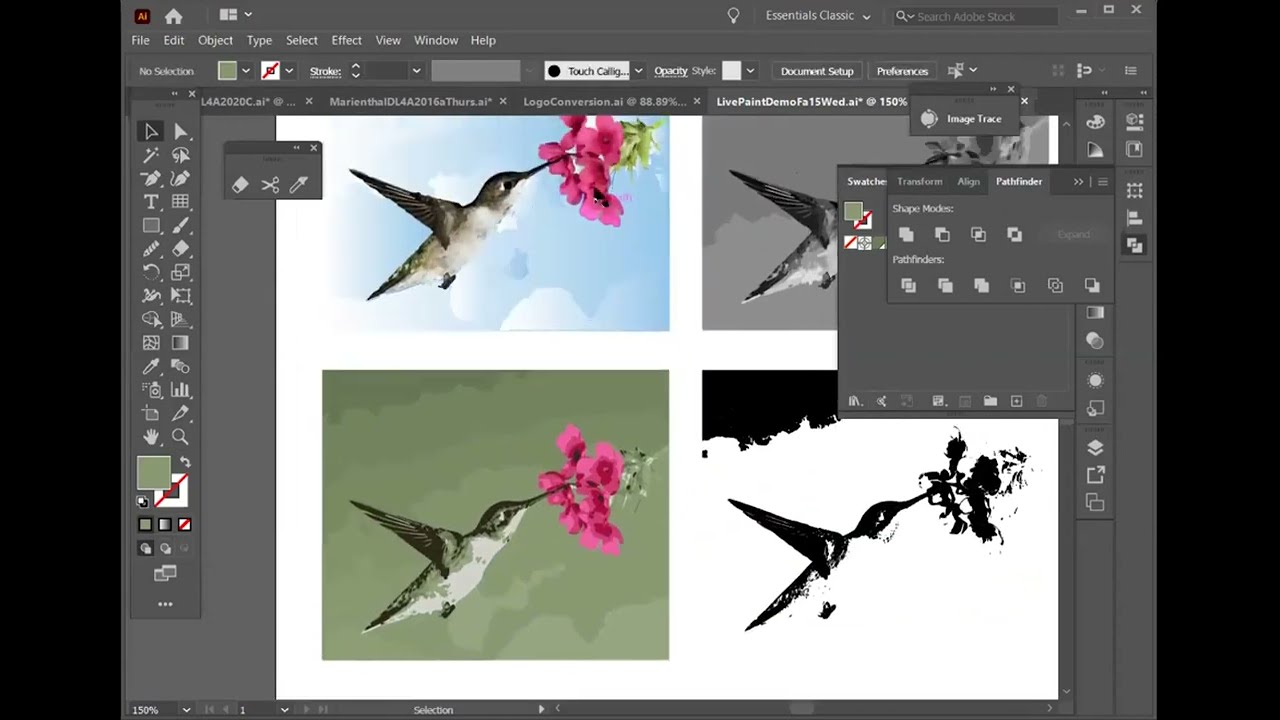Expand Pathfinder panel group double arrows
The image size is (1280, 720).
pos(1078,182)
